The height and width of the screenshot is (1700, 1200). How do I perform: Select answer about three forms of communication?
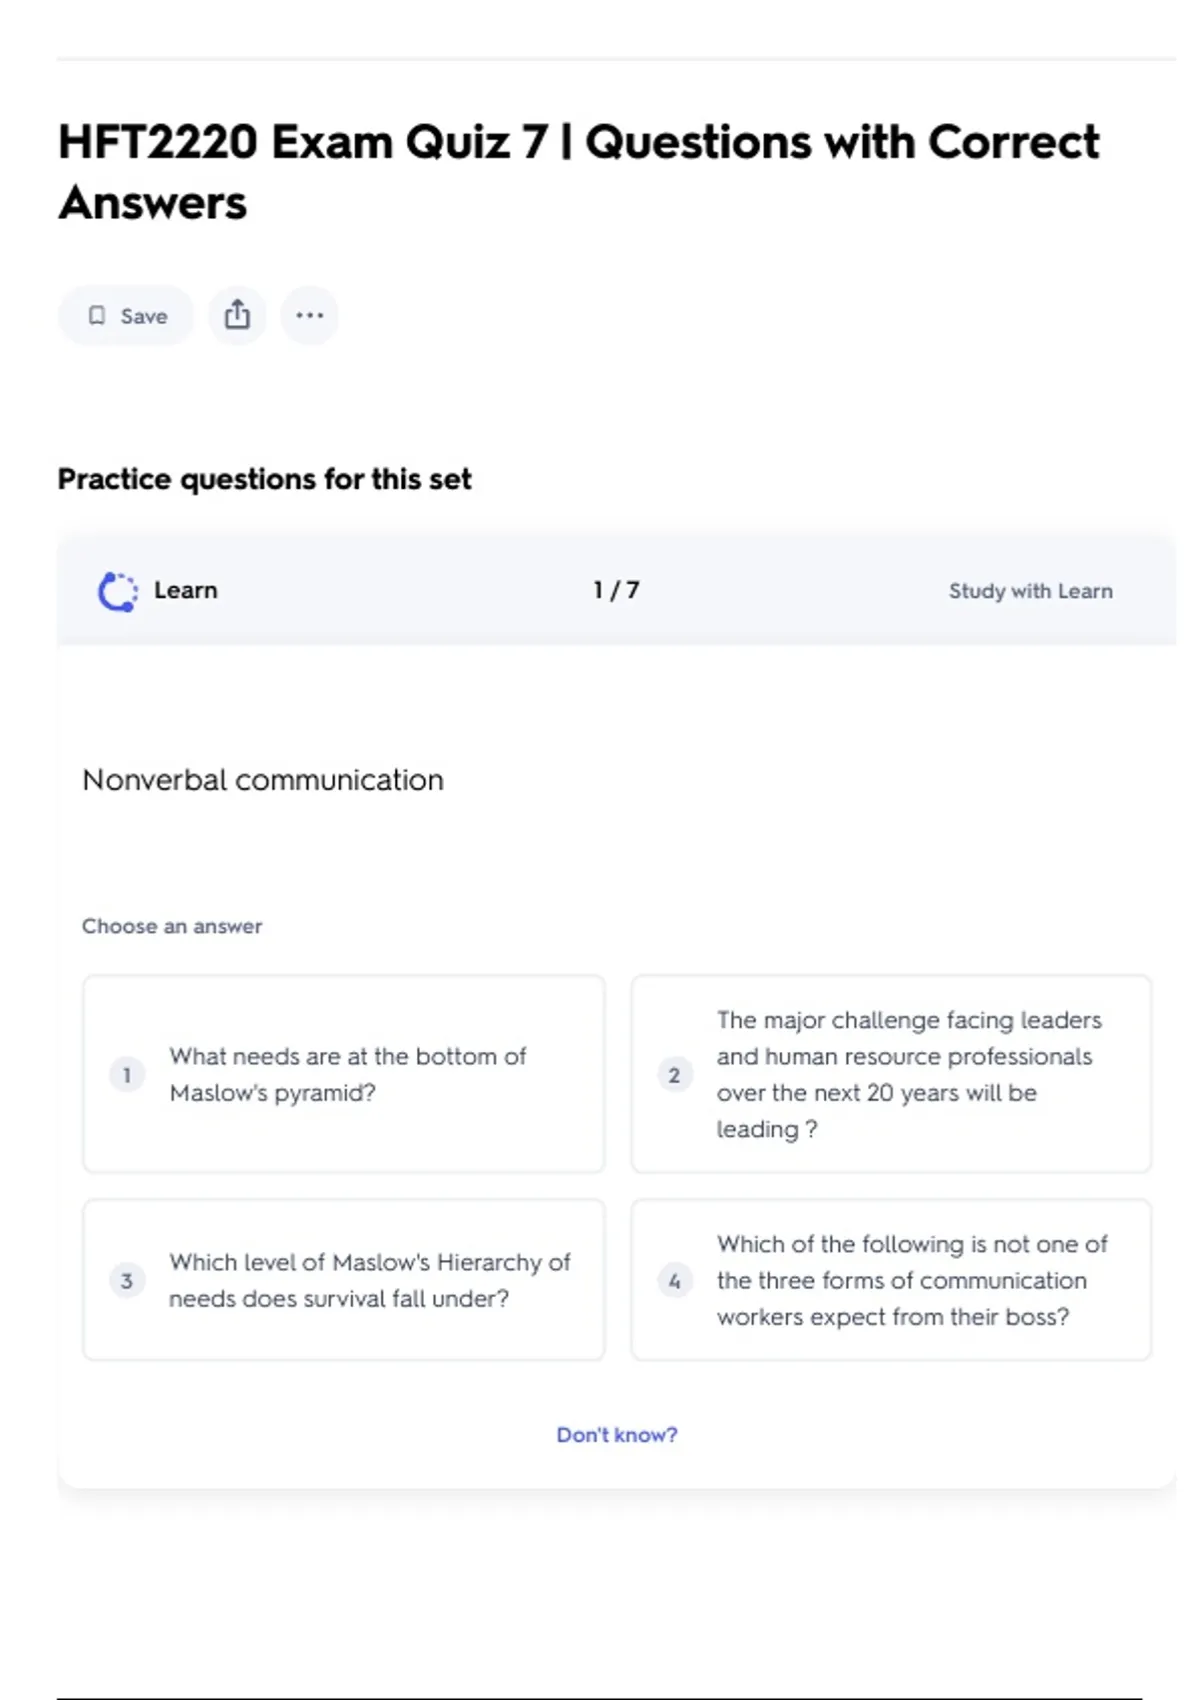911,1280
